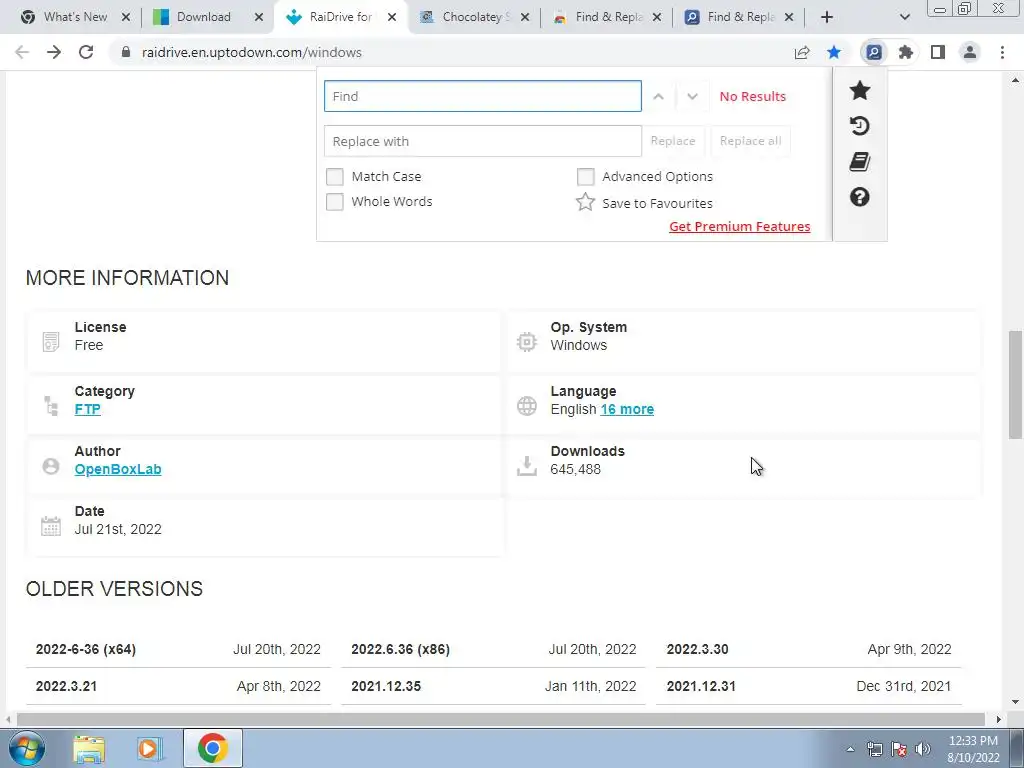
Task: Click the taskbar clock 12:33 PM
Action: [972, 741]
